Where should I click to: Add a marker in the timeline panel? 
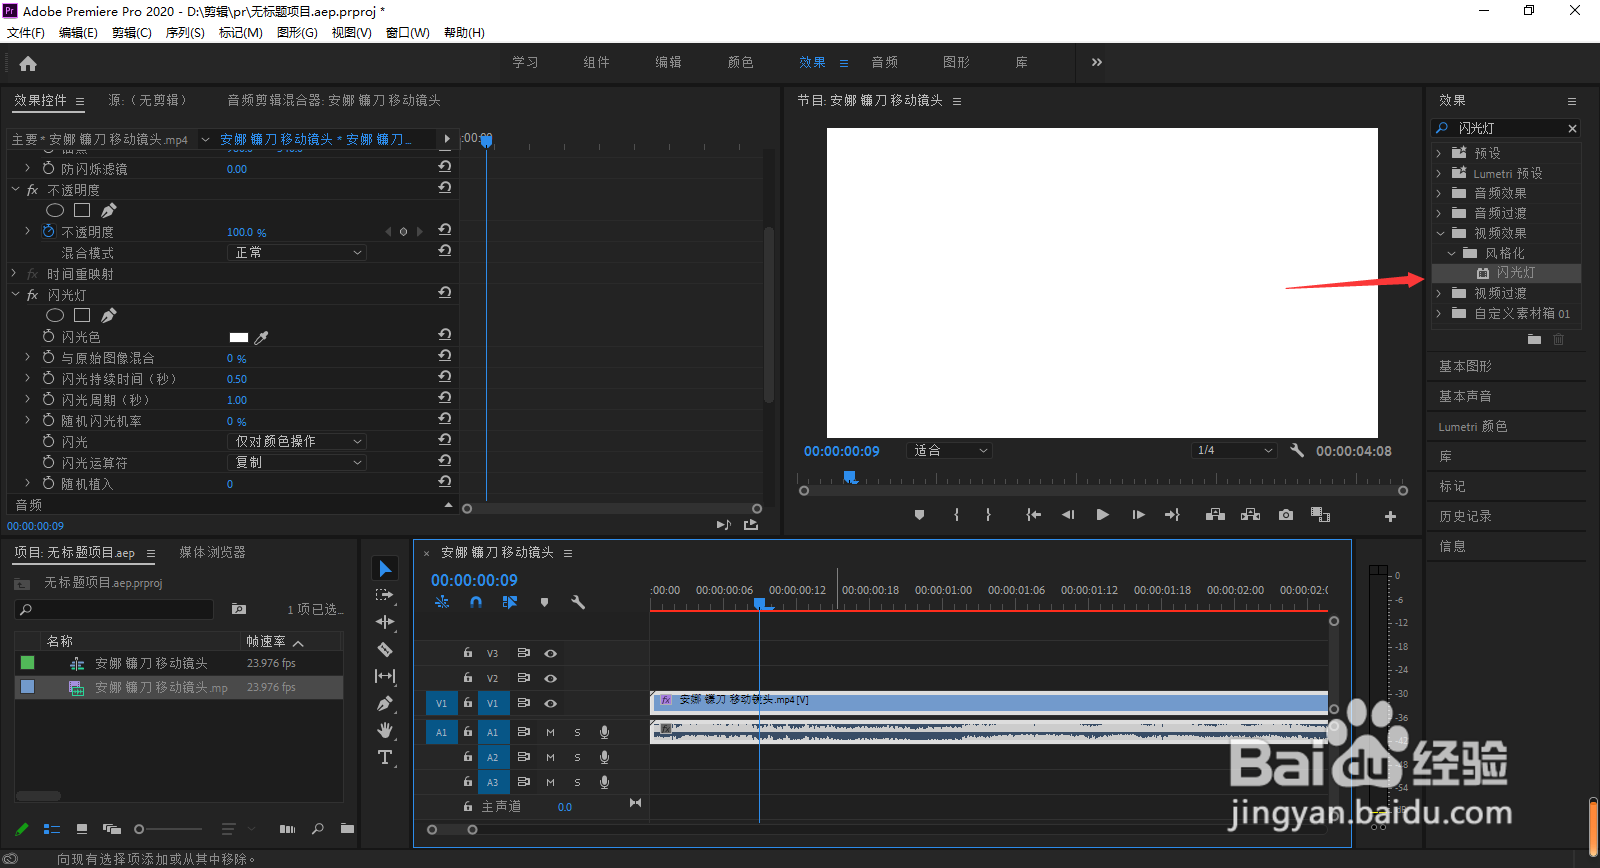coord(544,602)
